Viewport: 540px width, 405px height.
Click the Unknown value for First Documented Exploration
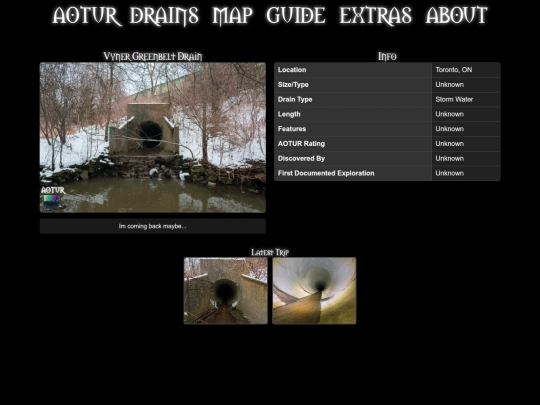point(449,173)
